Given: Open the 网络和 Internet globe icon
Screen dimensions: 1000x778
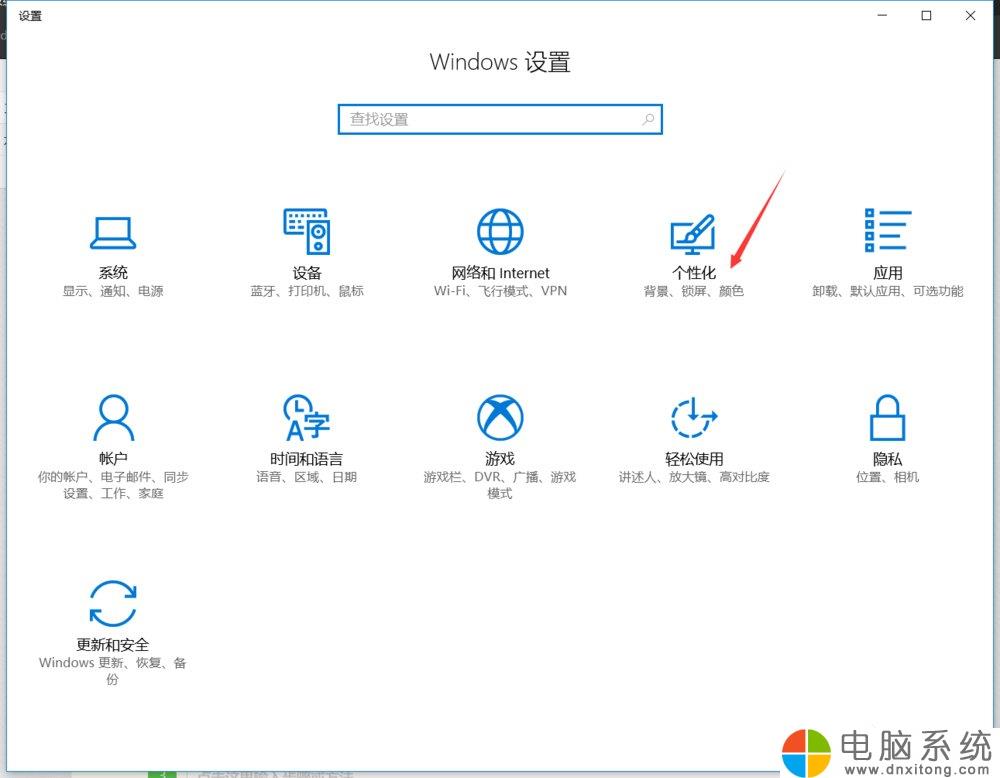Looking at the screenshot, I should click(500, 231).
